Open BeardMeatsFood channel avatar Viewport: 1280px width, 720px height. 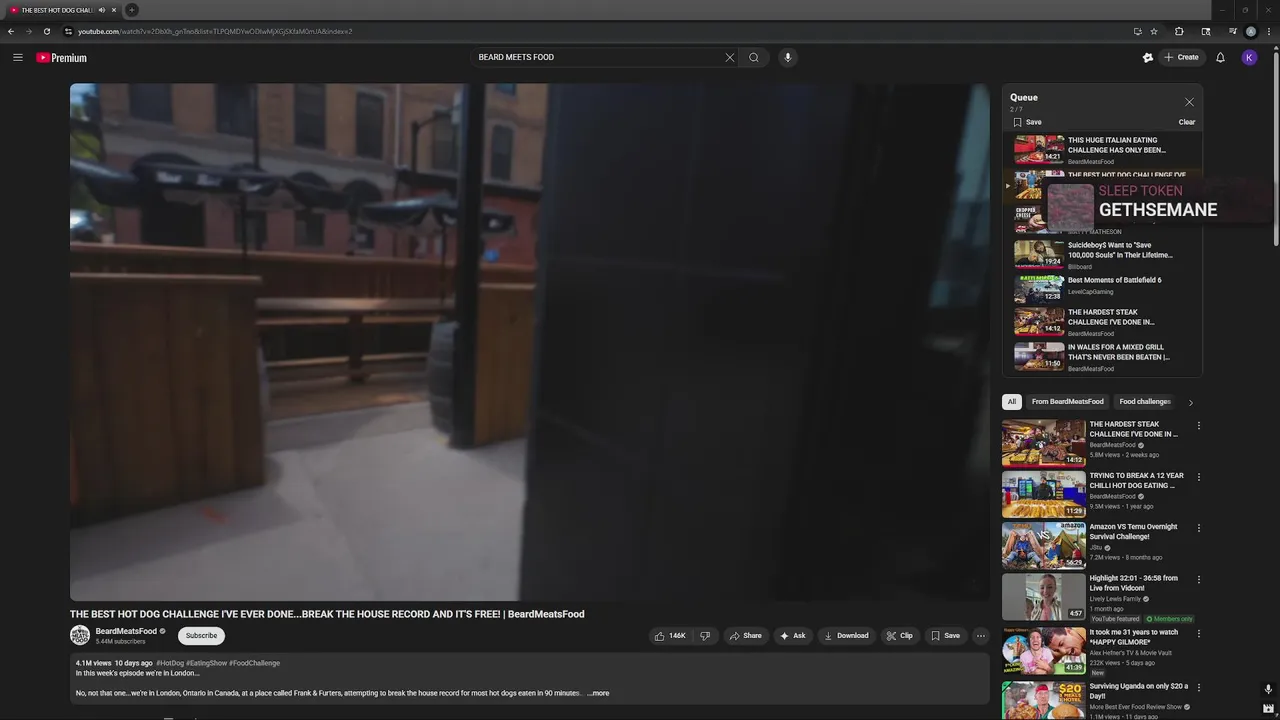[80, 635]
